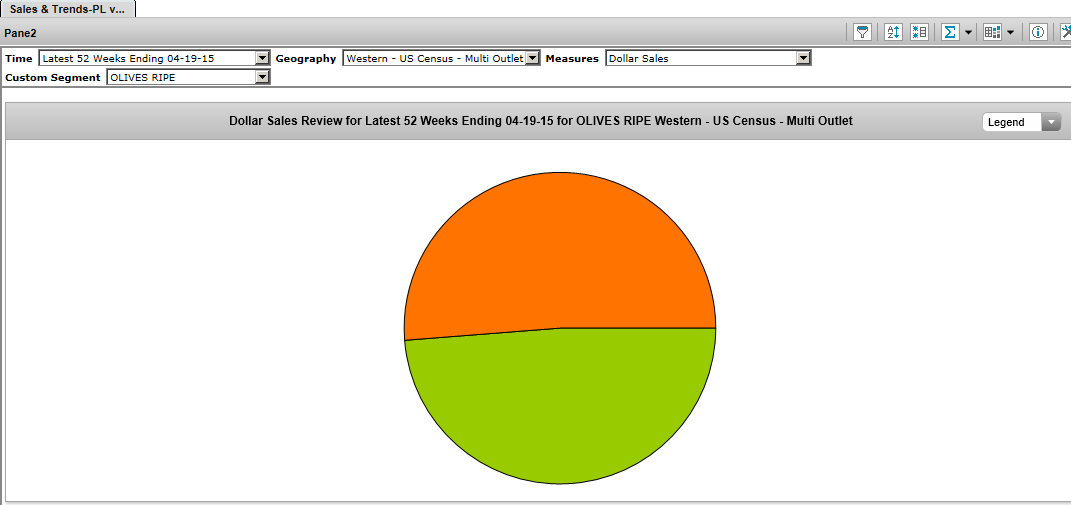Click the filter funnel icon

coord(862,32)
